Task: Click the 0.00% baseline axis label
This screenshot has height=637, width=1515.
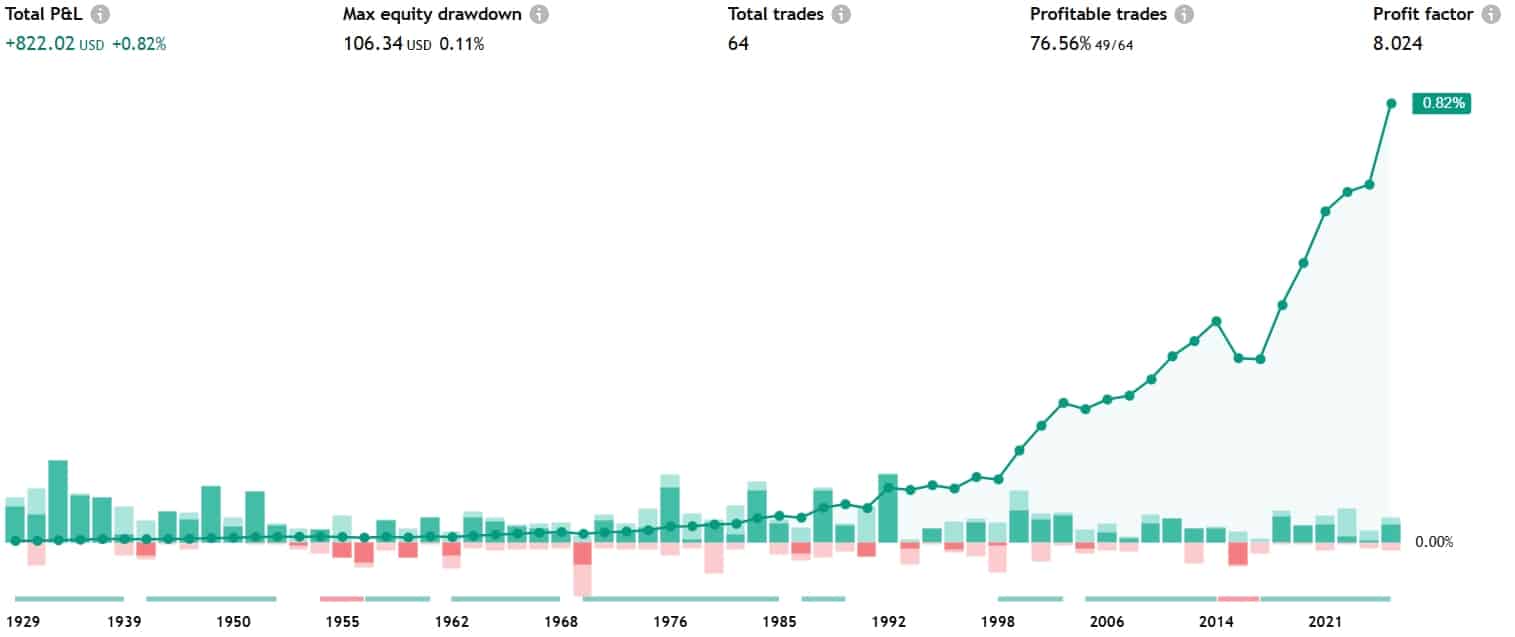Action: 1434,542
